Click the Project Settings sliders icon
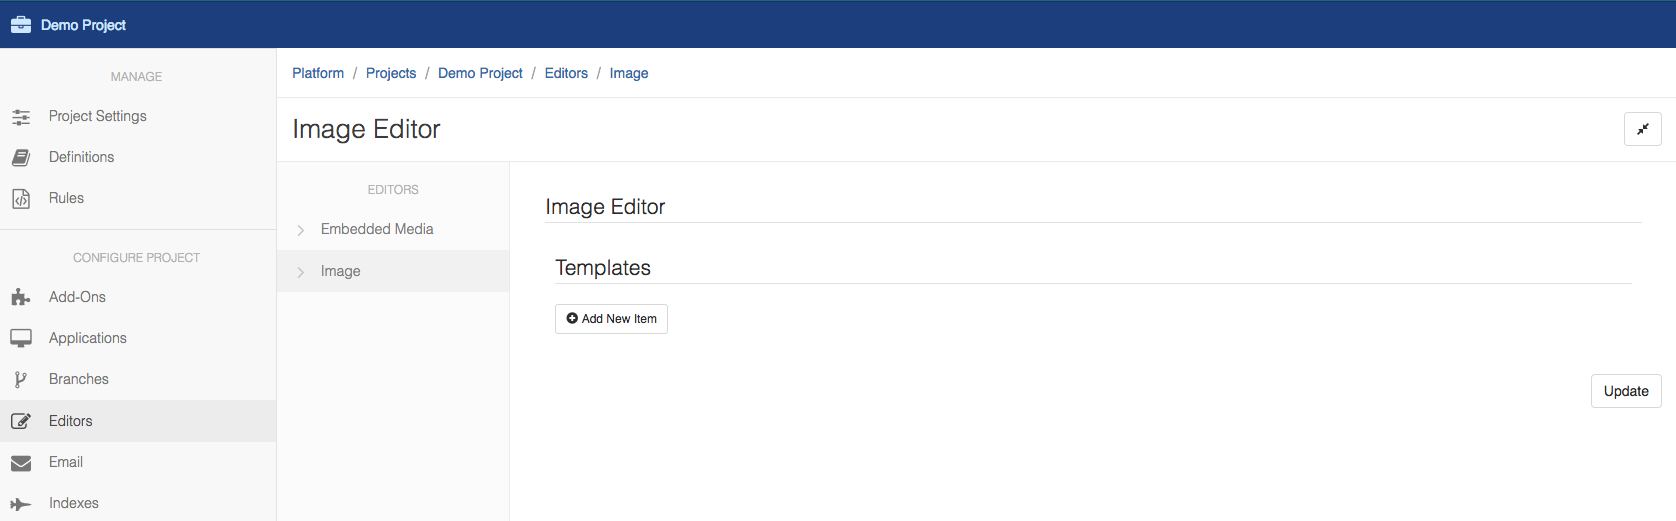Screen dimensions: 1676x521 (x=21, y=117)
